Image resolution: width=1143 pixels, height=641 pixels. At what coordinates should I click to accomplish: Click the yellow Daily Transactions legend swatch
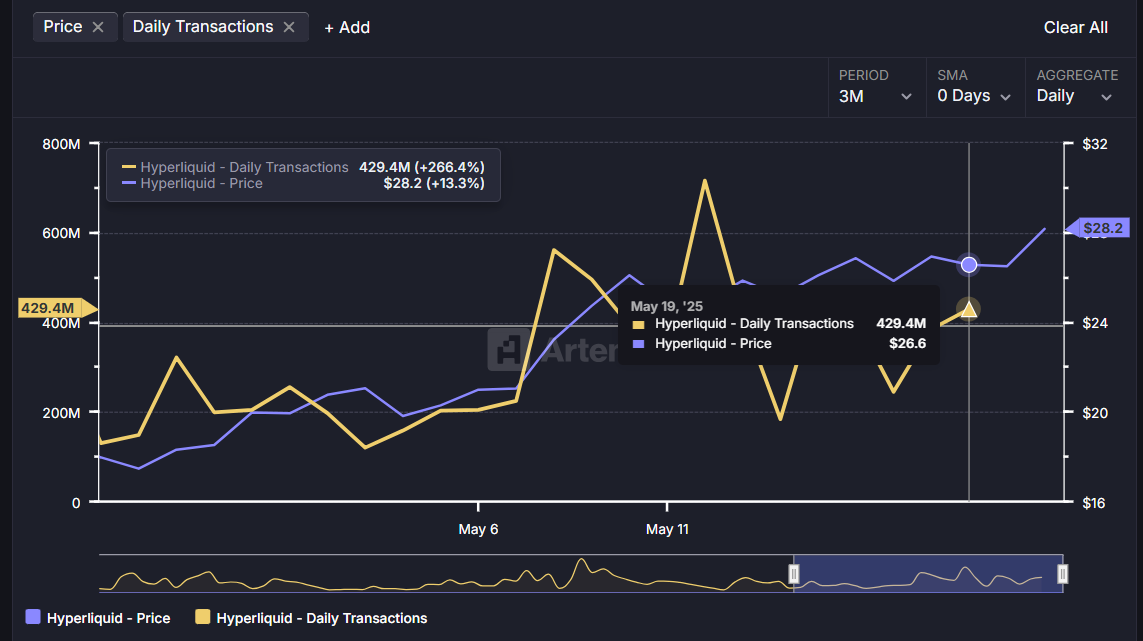[203, 617]
